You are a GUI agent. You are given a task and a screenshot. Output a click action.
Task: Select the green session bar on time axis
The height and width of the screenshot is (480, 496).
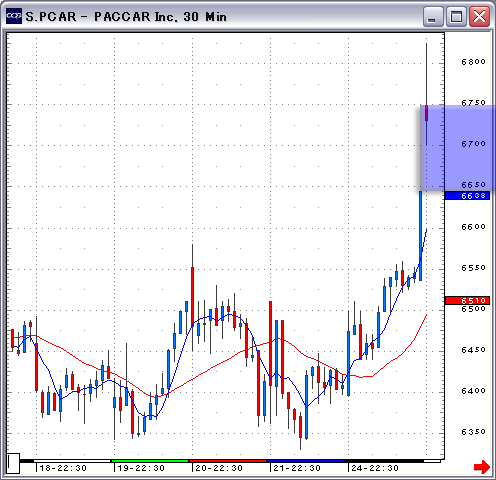150,461
